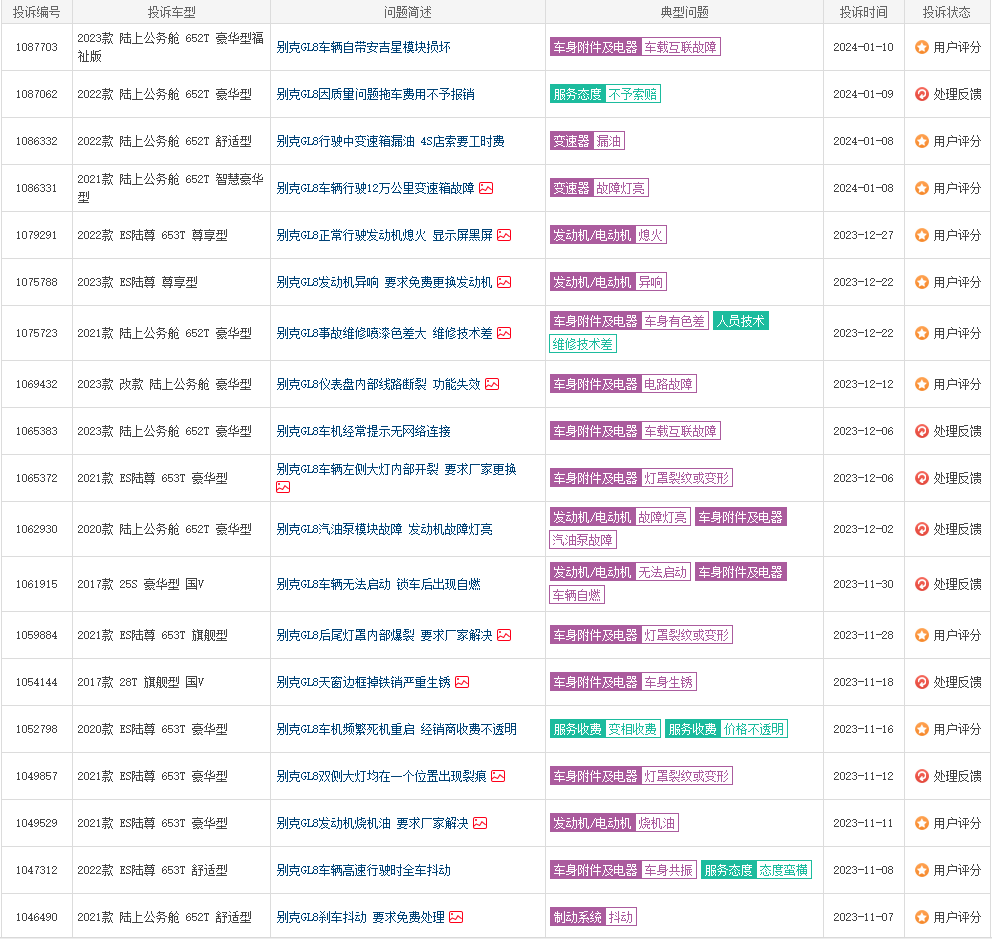This screenshot has width=992, height=939.
Task: Click the 态度蛮横 green tag
Action: click(783, 870)
